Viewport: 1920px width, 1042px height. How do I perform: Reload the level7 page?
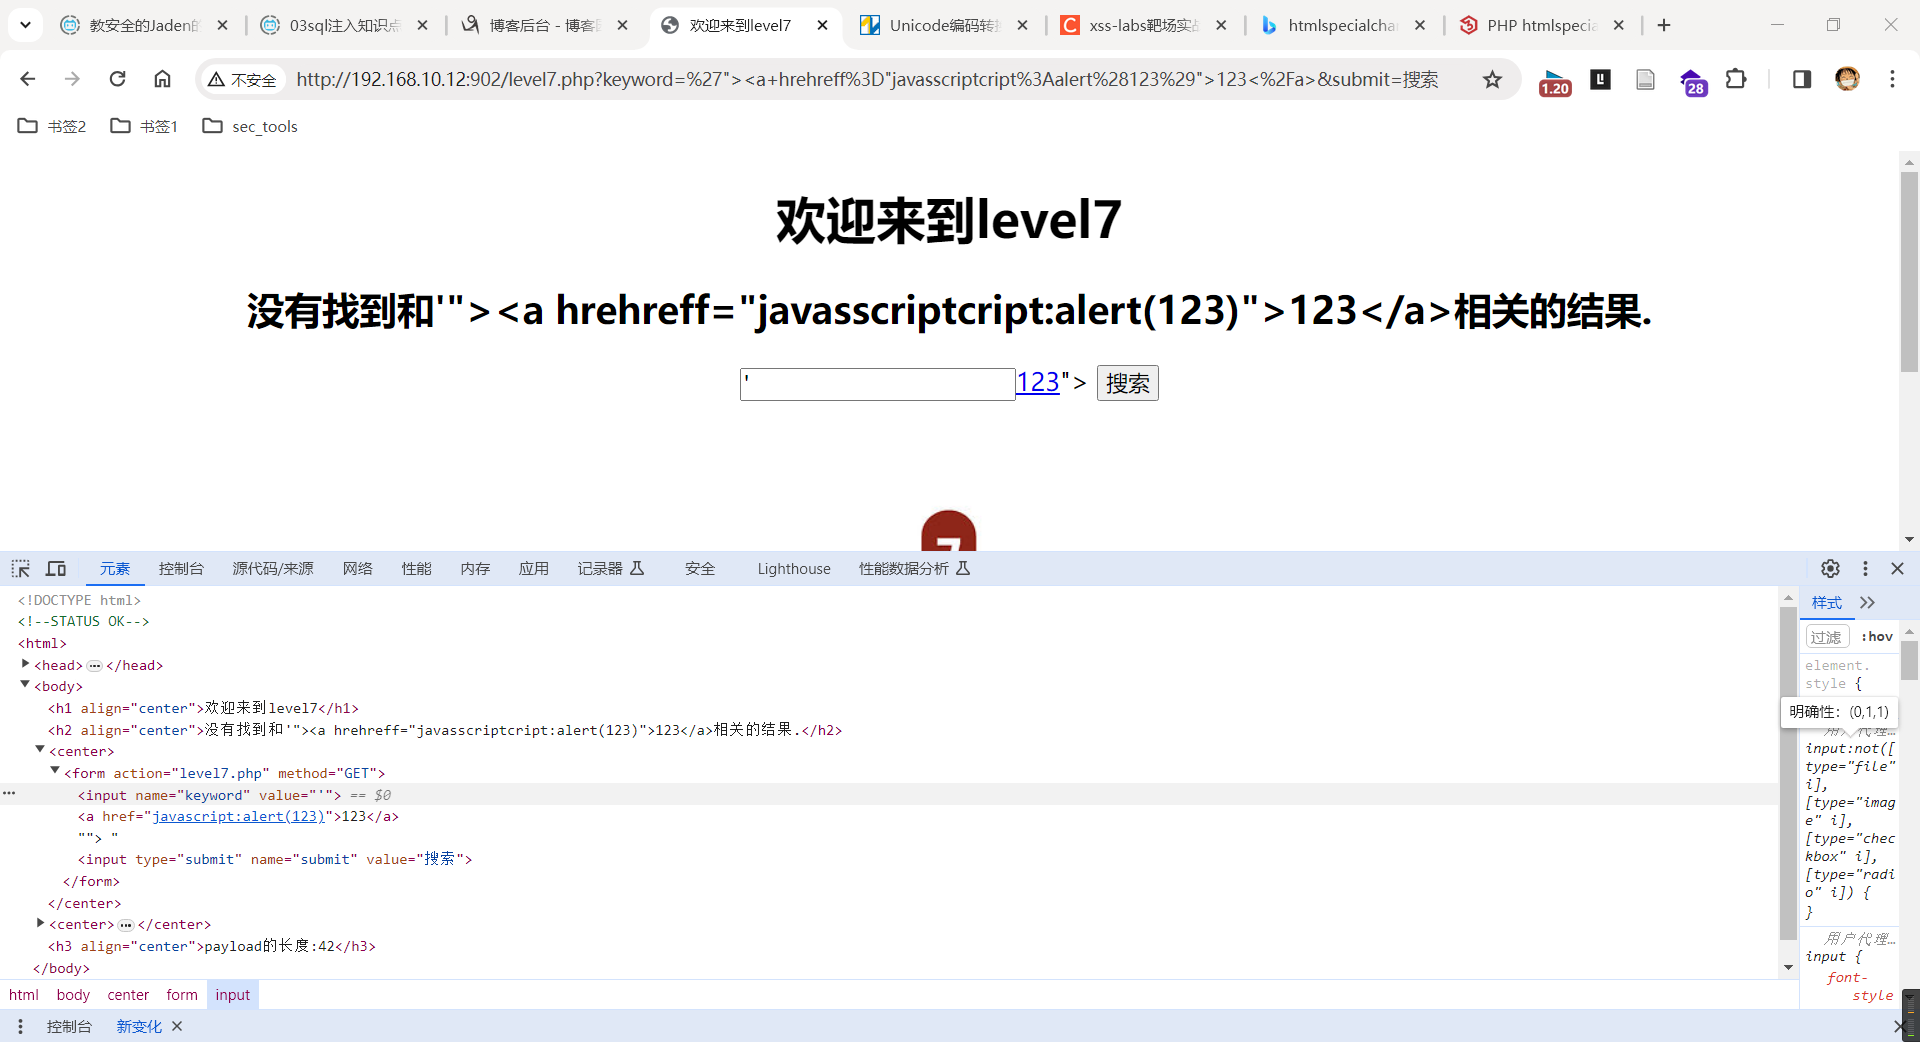coord(117,79)
